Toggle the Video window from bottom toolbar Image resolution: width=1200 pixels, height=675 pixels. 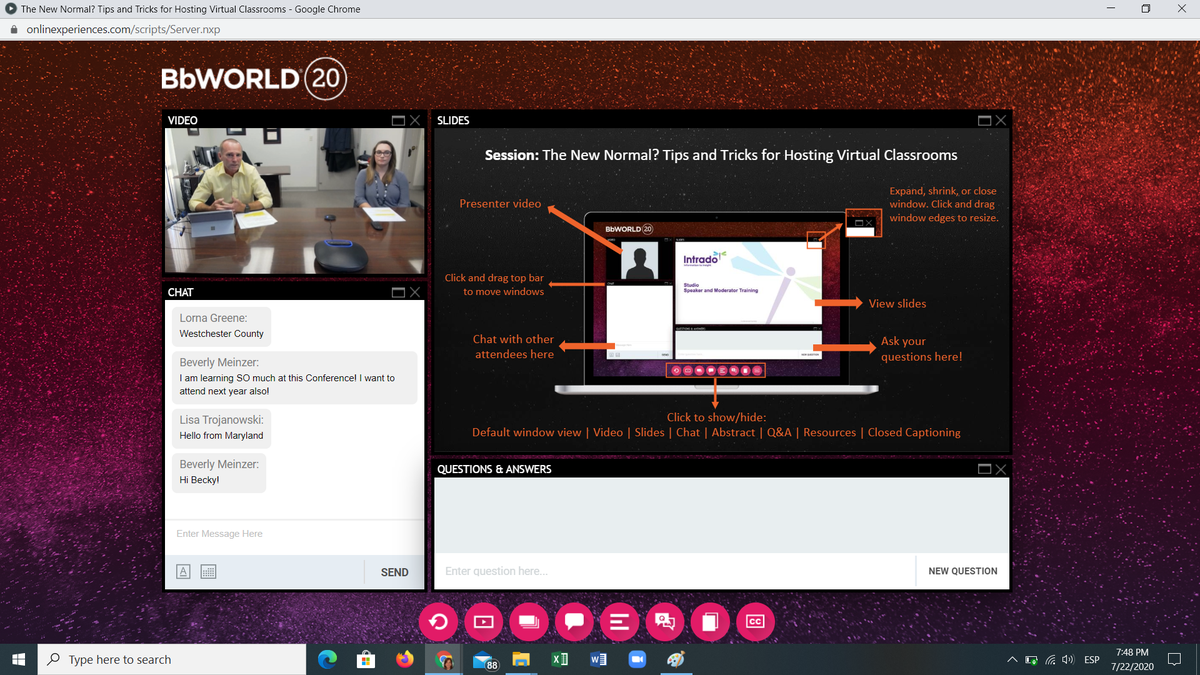[x=483, y=622]
